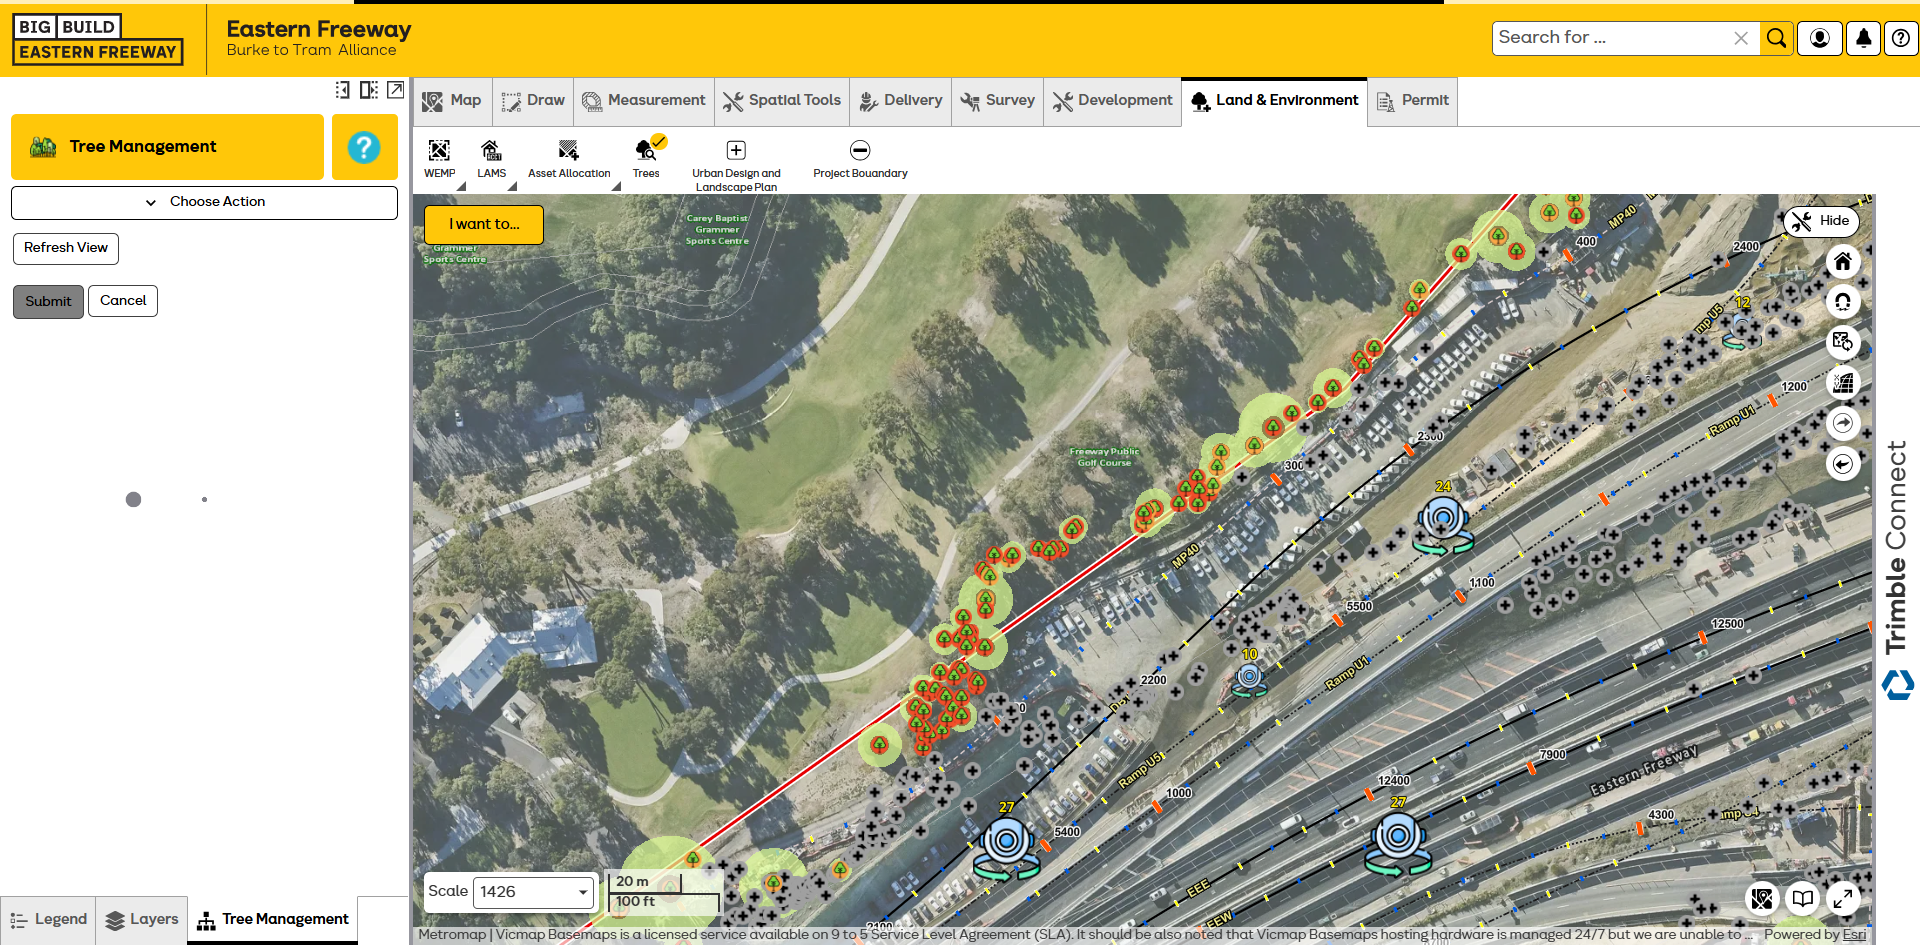The image size is (1920, 945).
Task: Open Tree Management help question mark
Action: (364, 147)
